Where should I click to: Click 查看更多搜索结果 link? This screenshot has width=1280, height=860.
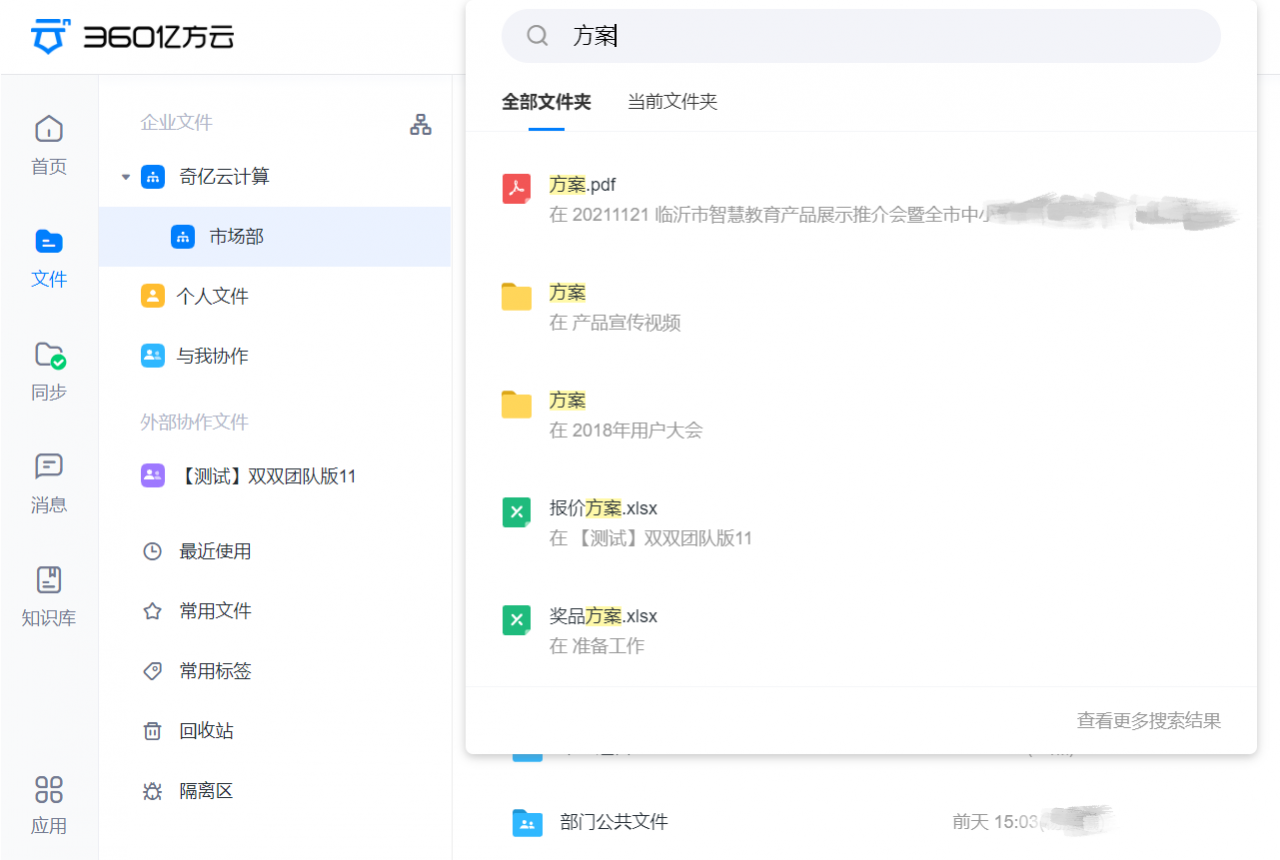click(x=1148, y=719)
